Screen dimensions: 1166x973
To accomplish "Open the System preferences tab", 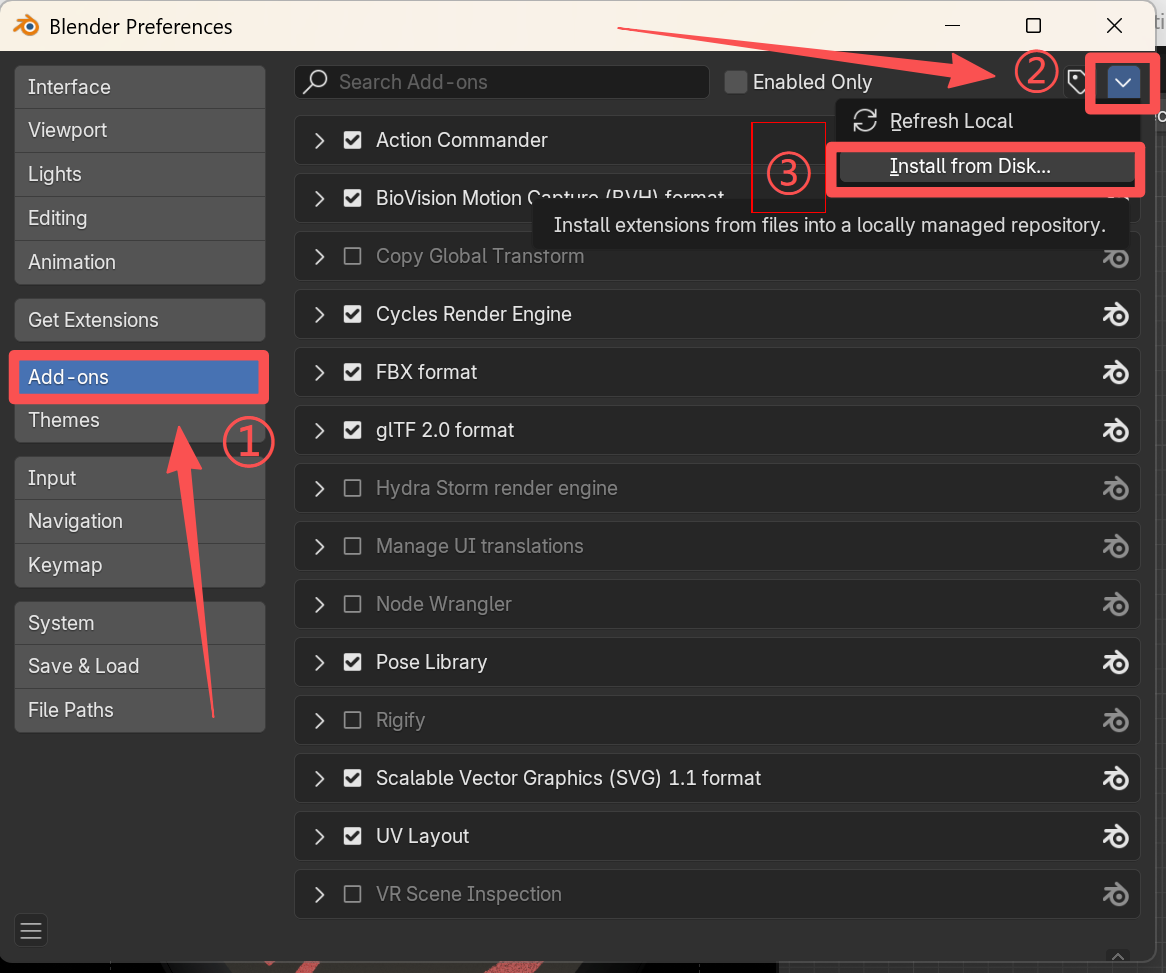I will (140, 623).
